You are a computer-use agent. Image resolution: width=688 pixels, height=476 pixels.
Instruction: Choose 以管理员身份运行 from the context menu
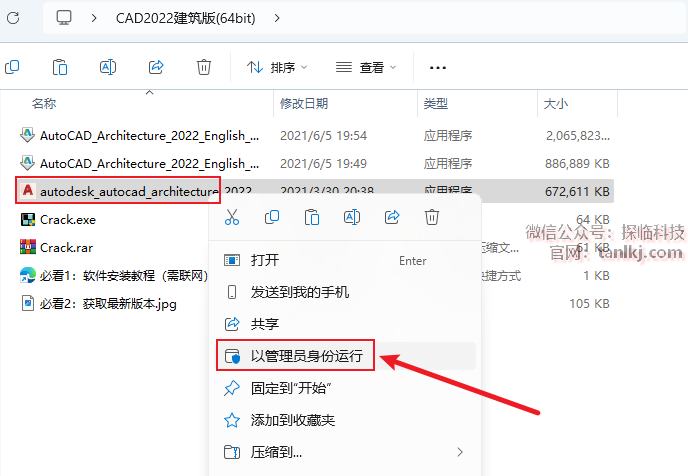point(346,356)
